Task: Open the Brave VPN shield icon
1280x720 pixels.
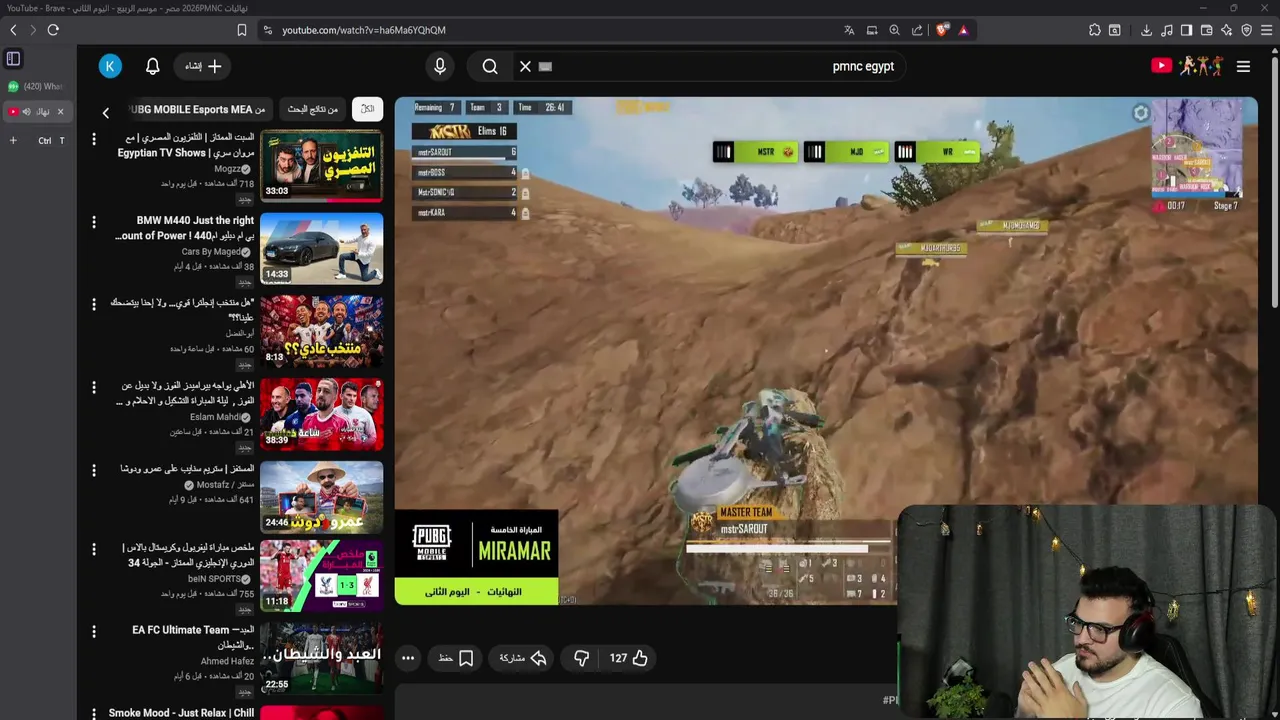Action: [1246, 30]
